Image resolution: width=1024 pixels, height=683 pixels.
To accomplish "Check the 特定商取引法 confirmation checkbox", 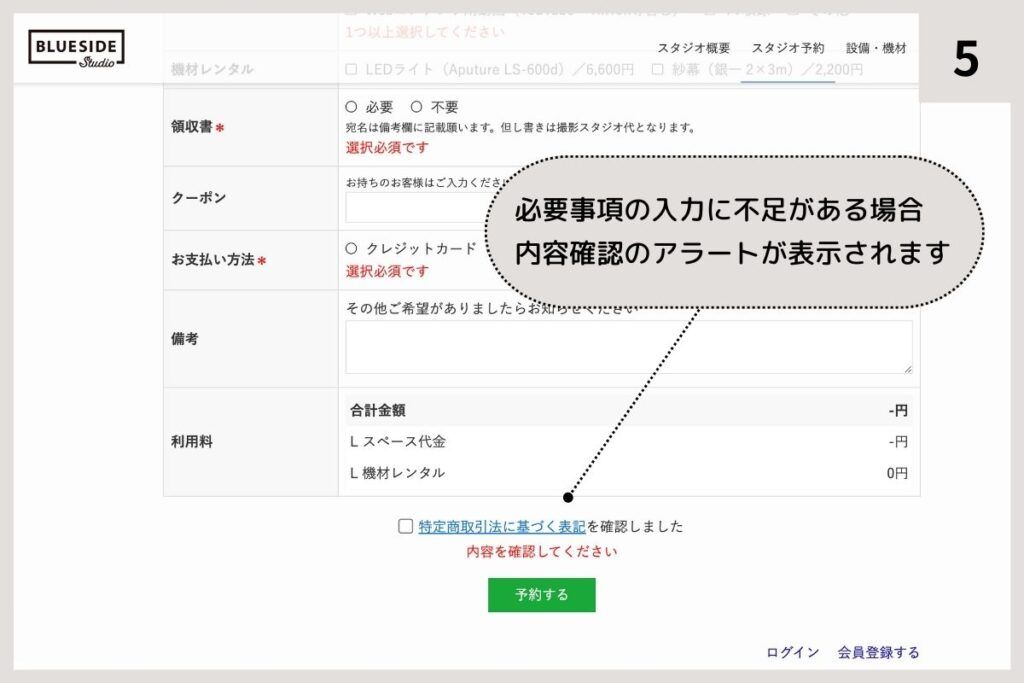I will click(406, 526).
